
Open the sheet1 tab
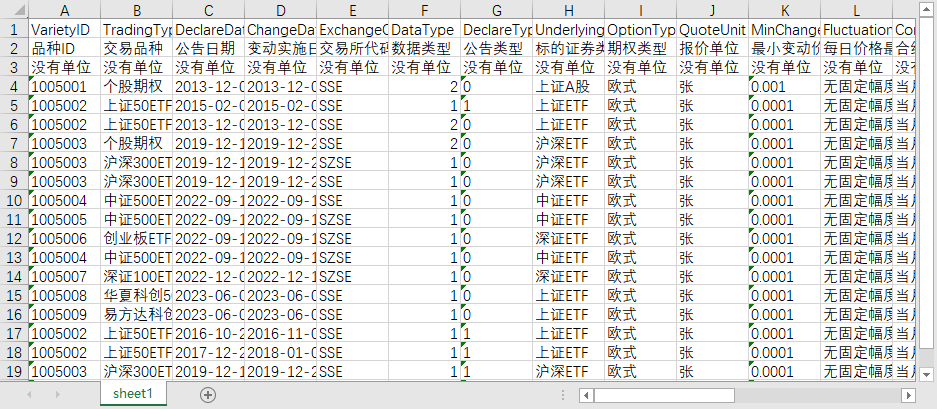pyautogui.click(x=133, y=394)
